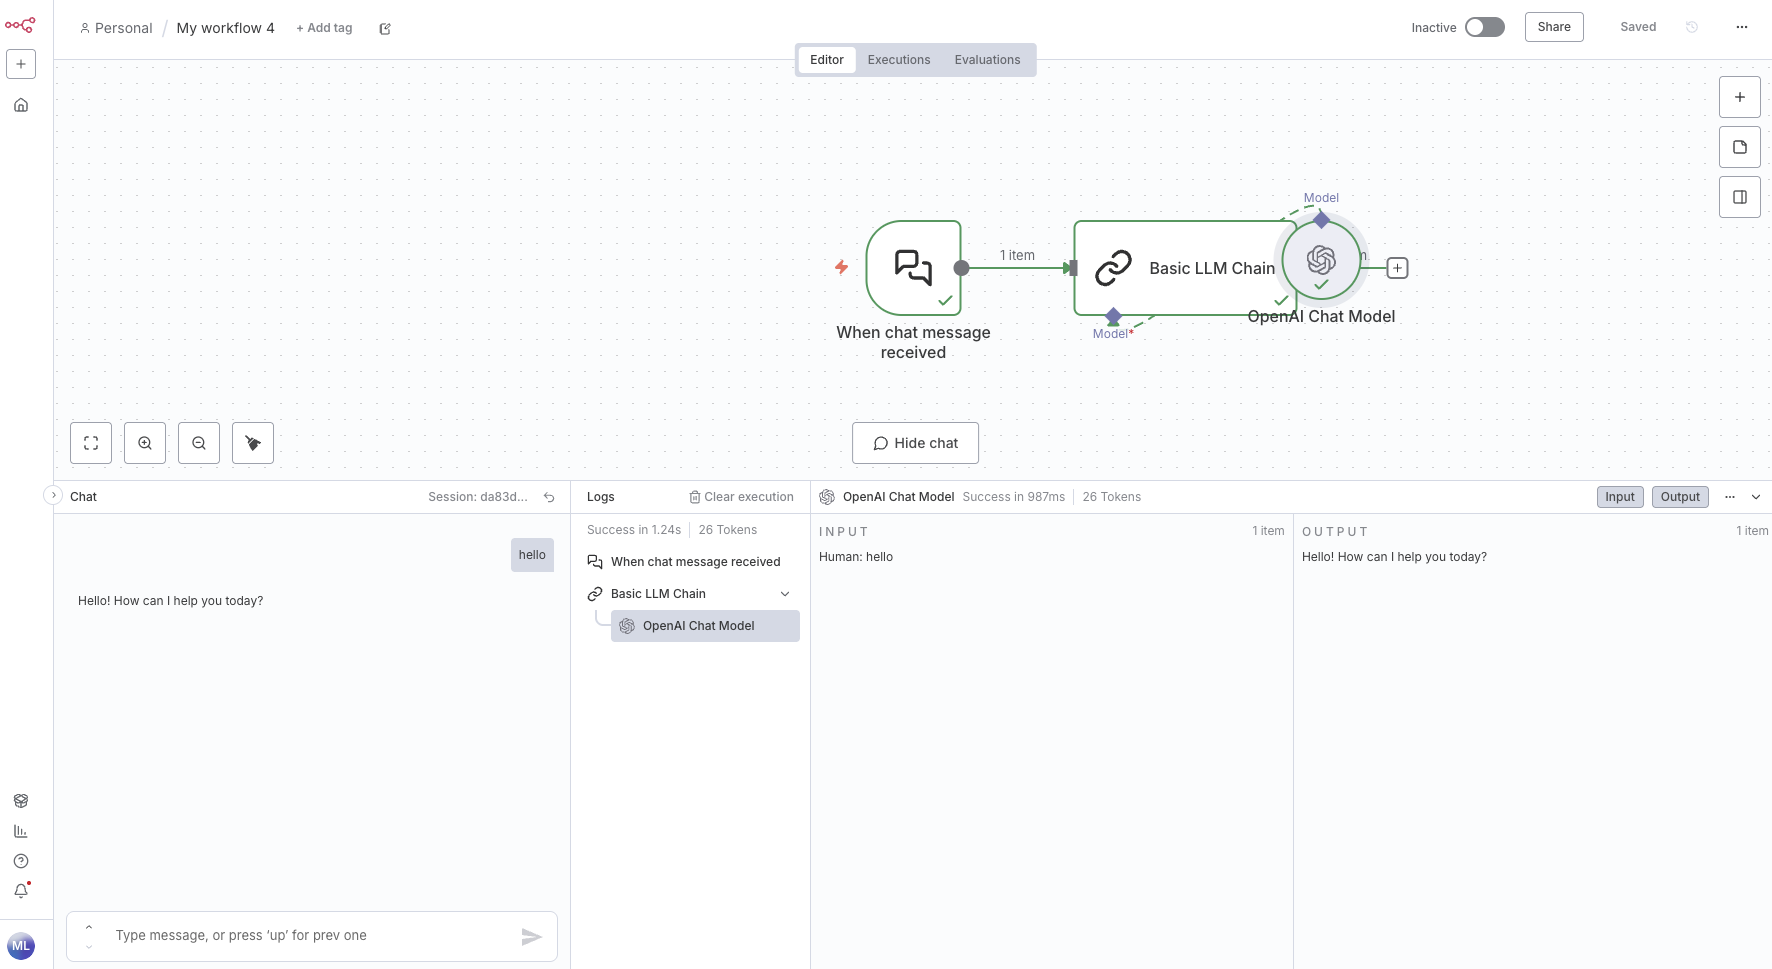Toggle the Input panel view
Image resolution: width=1772 pixels, height=969 pixels.
coord(1619,497)
